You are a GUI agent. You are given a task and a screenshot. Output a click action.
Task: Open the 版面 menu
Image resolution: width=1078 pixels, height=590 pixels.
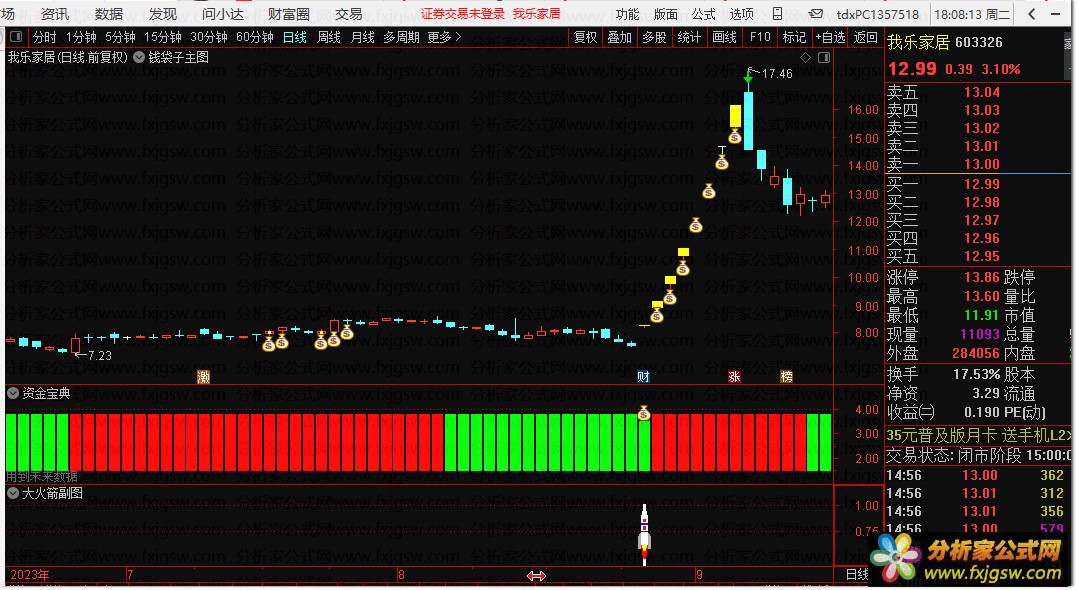click(666, 14)
